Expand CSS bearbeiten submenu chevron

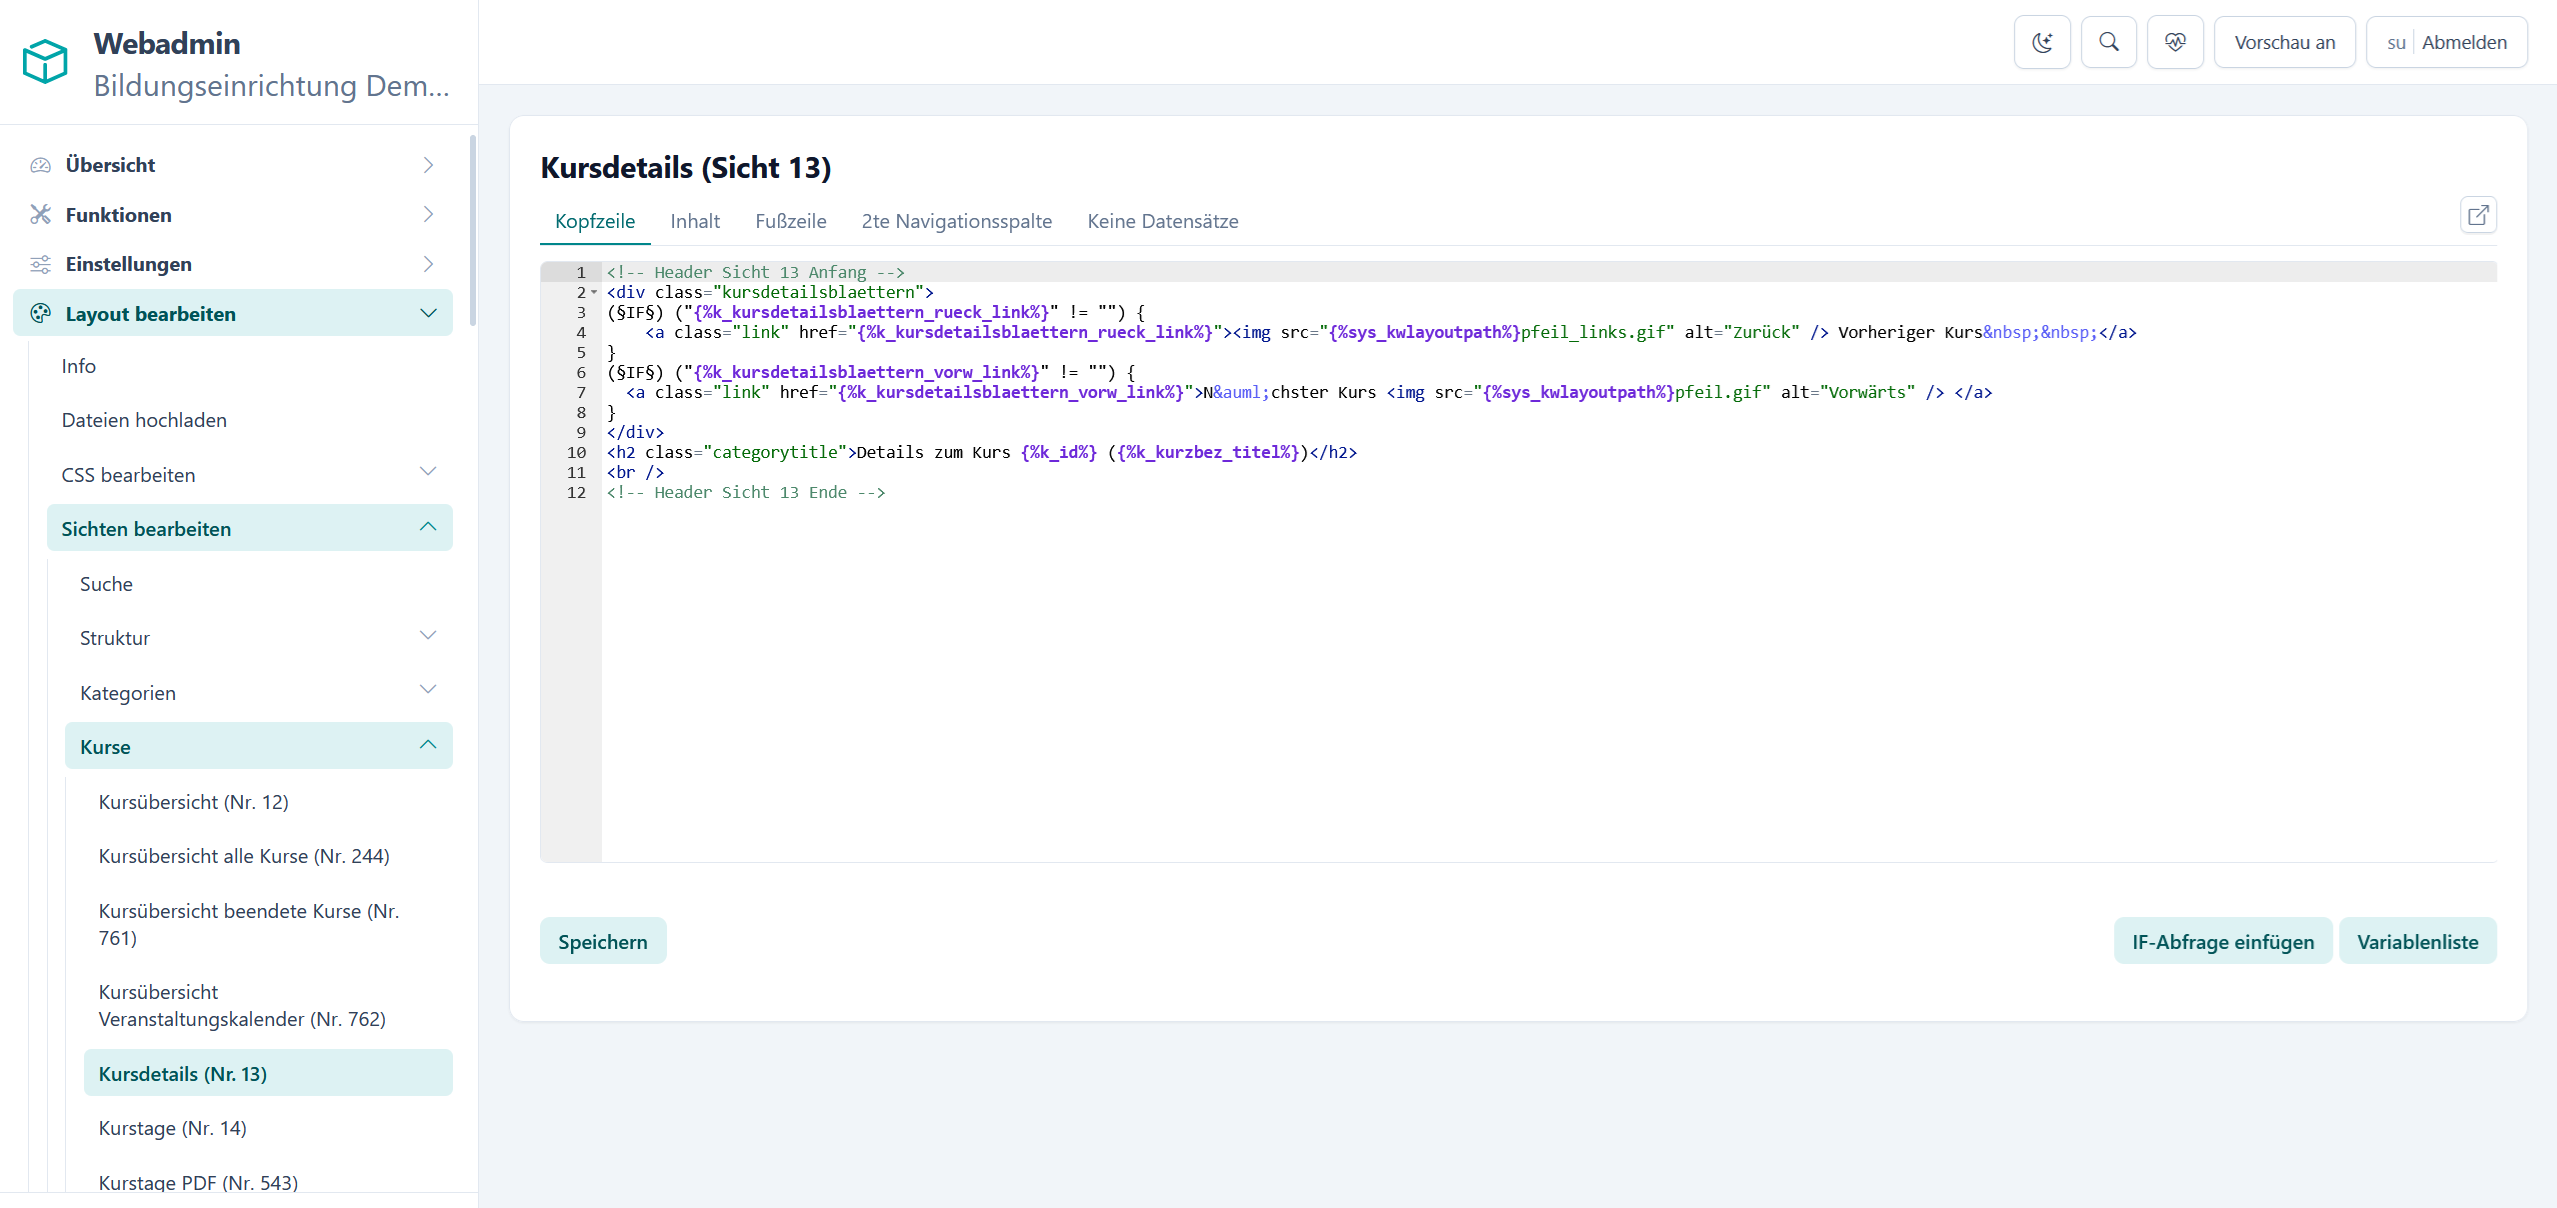(x=428, y=471)
